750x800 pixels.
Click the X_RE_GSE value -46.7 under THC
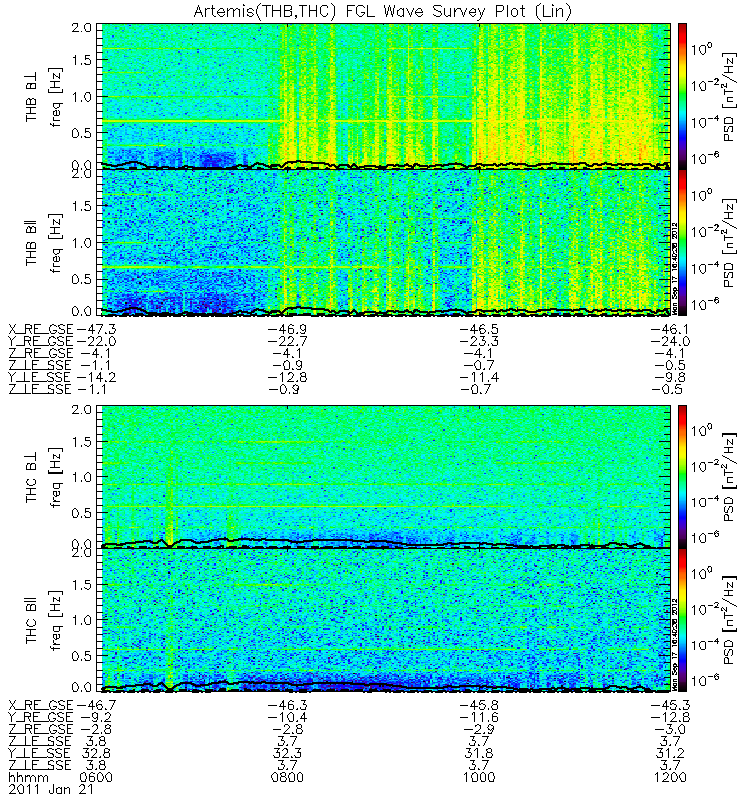click(95, 705)
